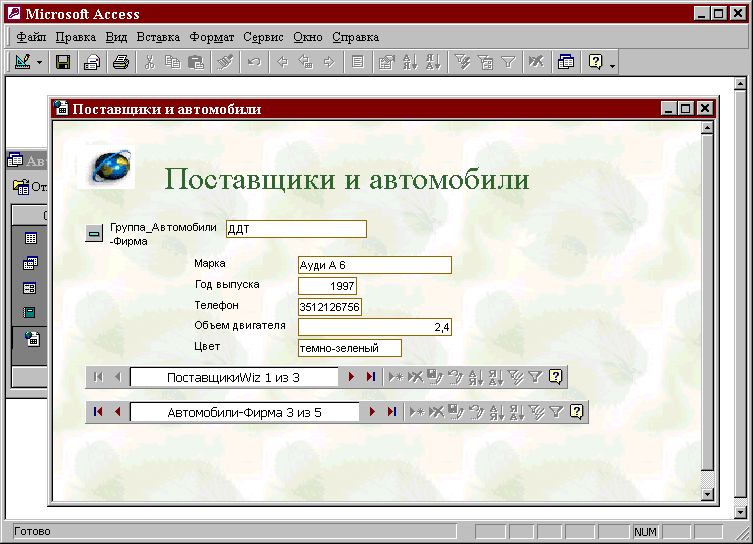This screenshot has height=544, width=753.
Task: Click the paste clipboard icon
Action: click(196, 62)
